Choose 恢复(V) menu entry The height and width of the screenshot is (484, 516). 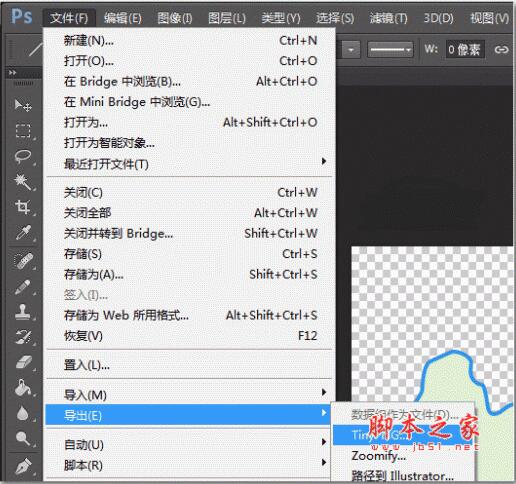190,336
